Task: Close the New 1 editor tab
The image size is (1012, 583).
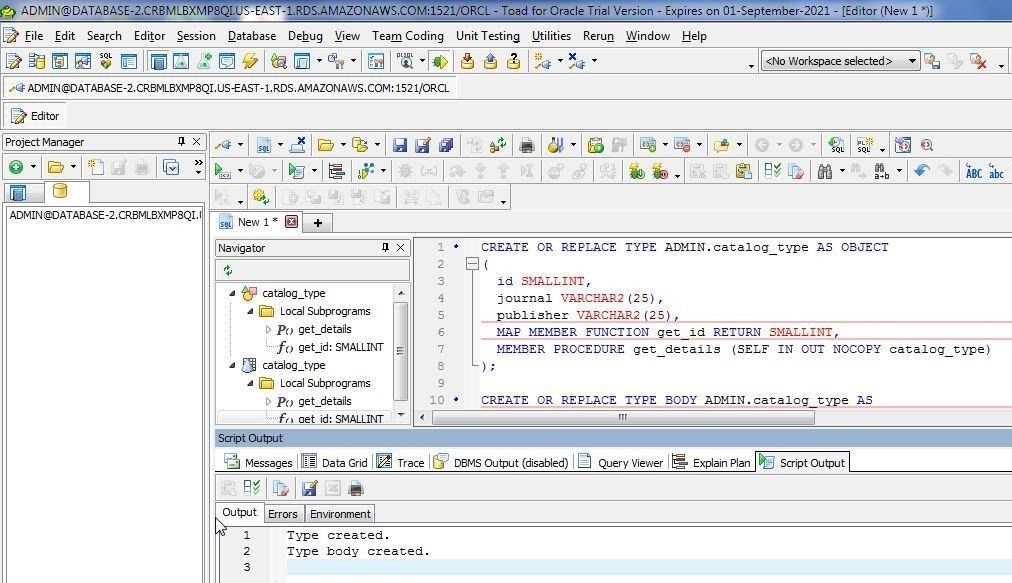Action: [x=292, y=221]
